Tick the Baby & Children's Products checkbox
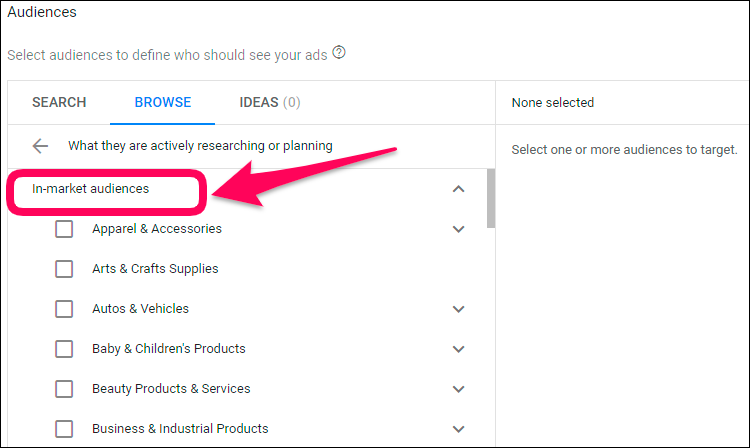 click(64, 349)
